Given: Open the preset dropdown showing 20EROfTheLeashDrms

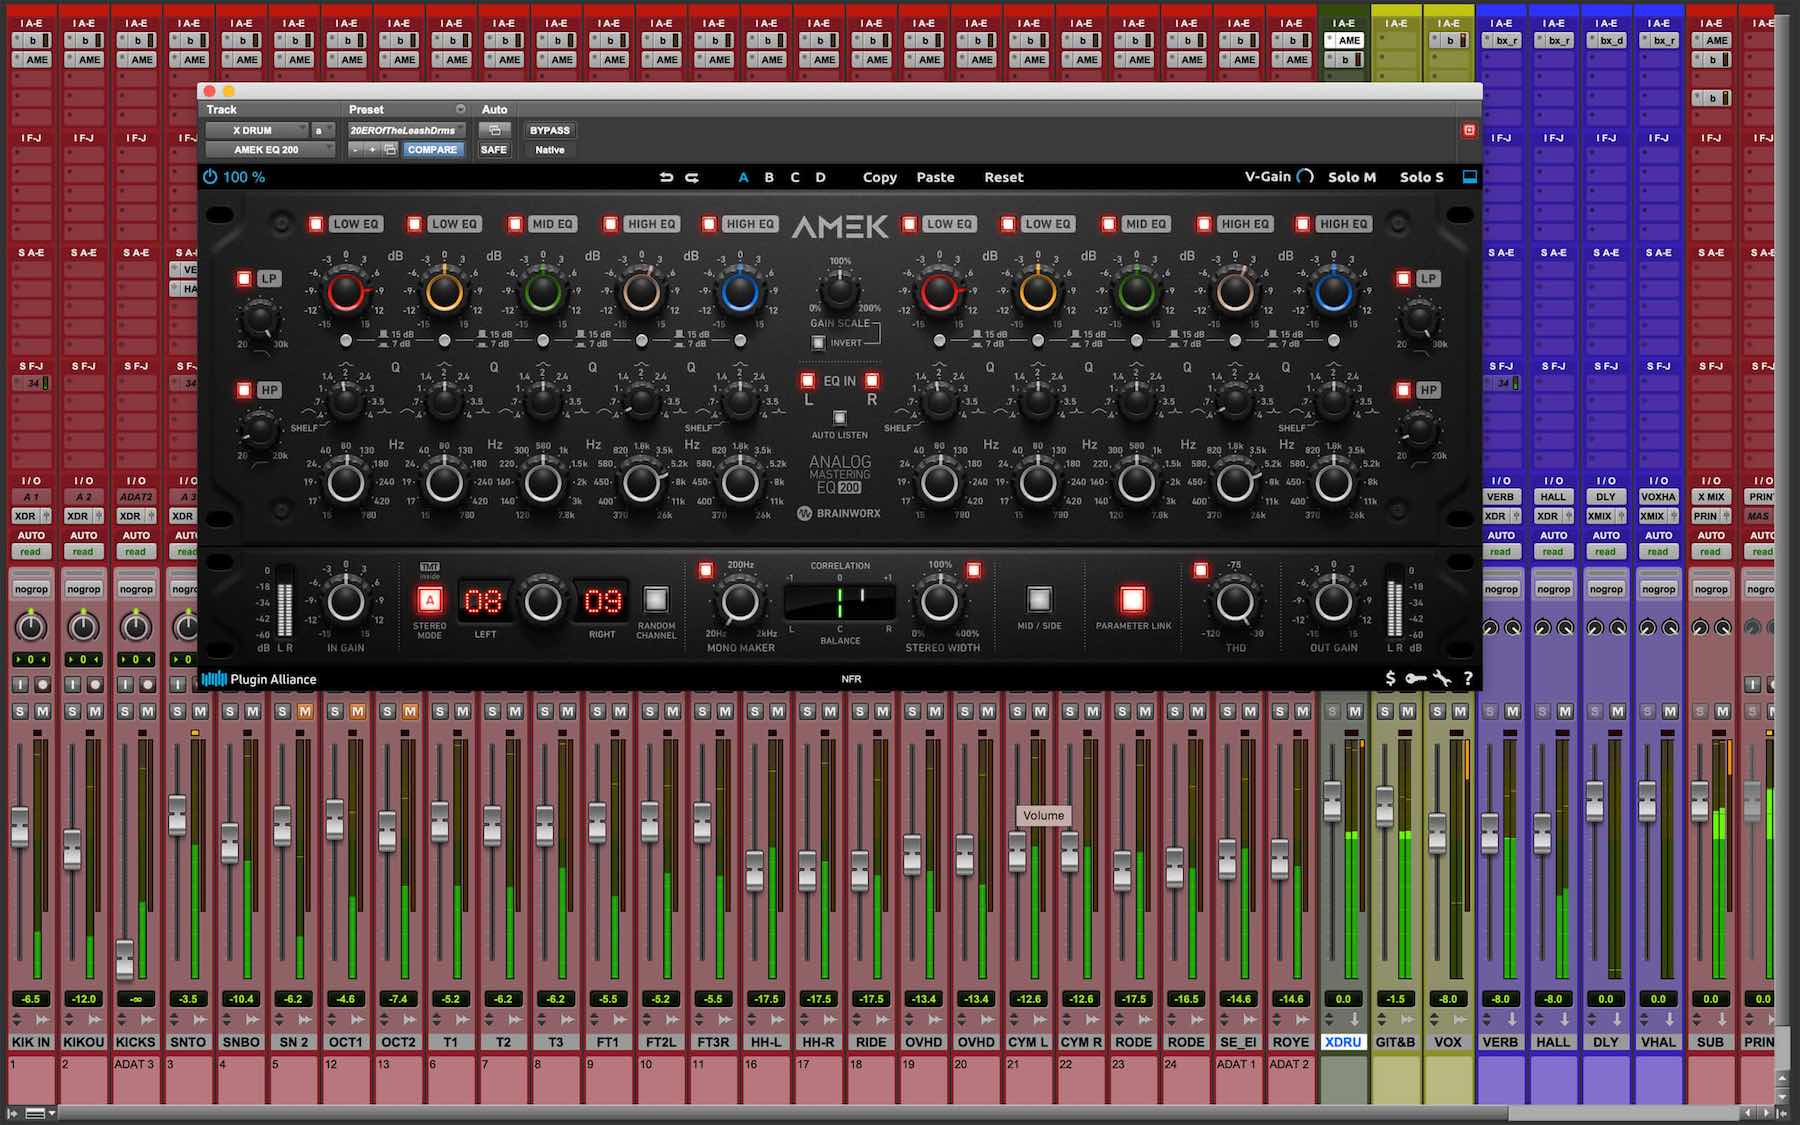Looking at the screenshot, I should [x=403, y=130].
